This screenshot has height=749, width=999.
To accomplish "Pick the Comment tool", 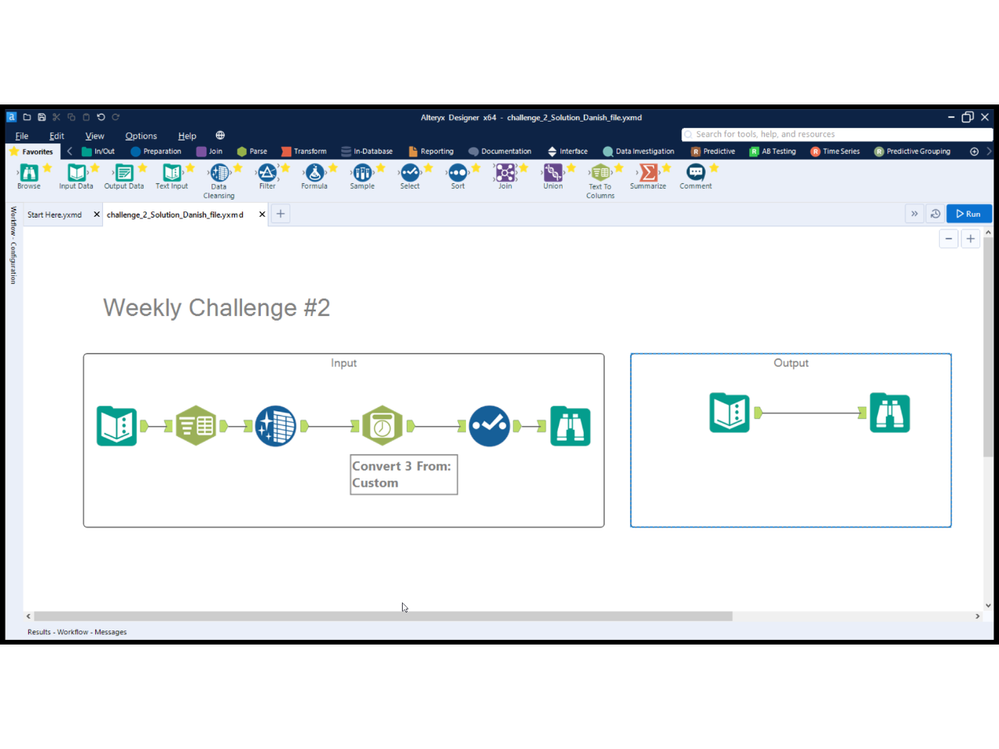I will (x=696, y=176).
